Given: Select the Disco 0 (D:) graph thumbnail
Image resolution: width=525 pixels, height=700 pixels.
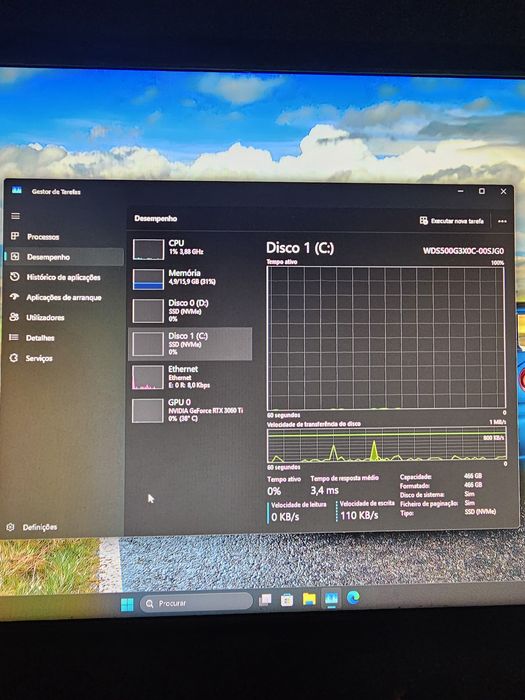Looking at the screenshot, I should [x=148, y=311].
